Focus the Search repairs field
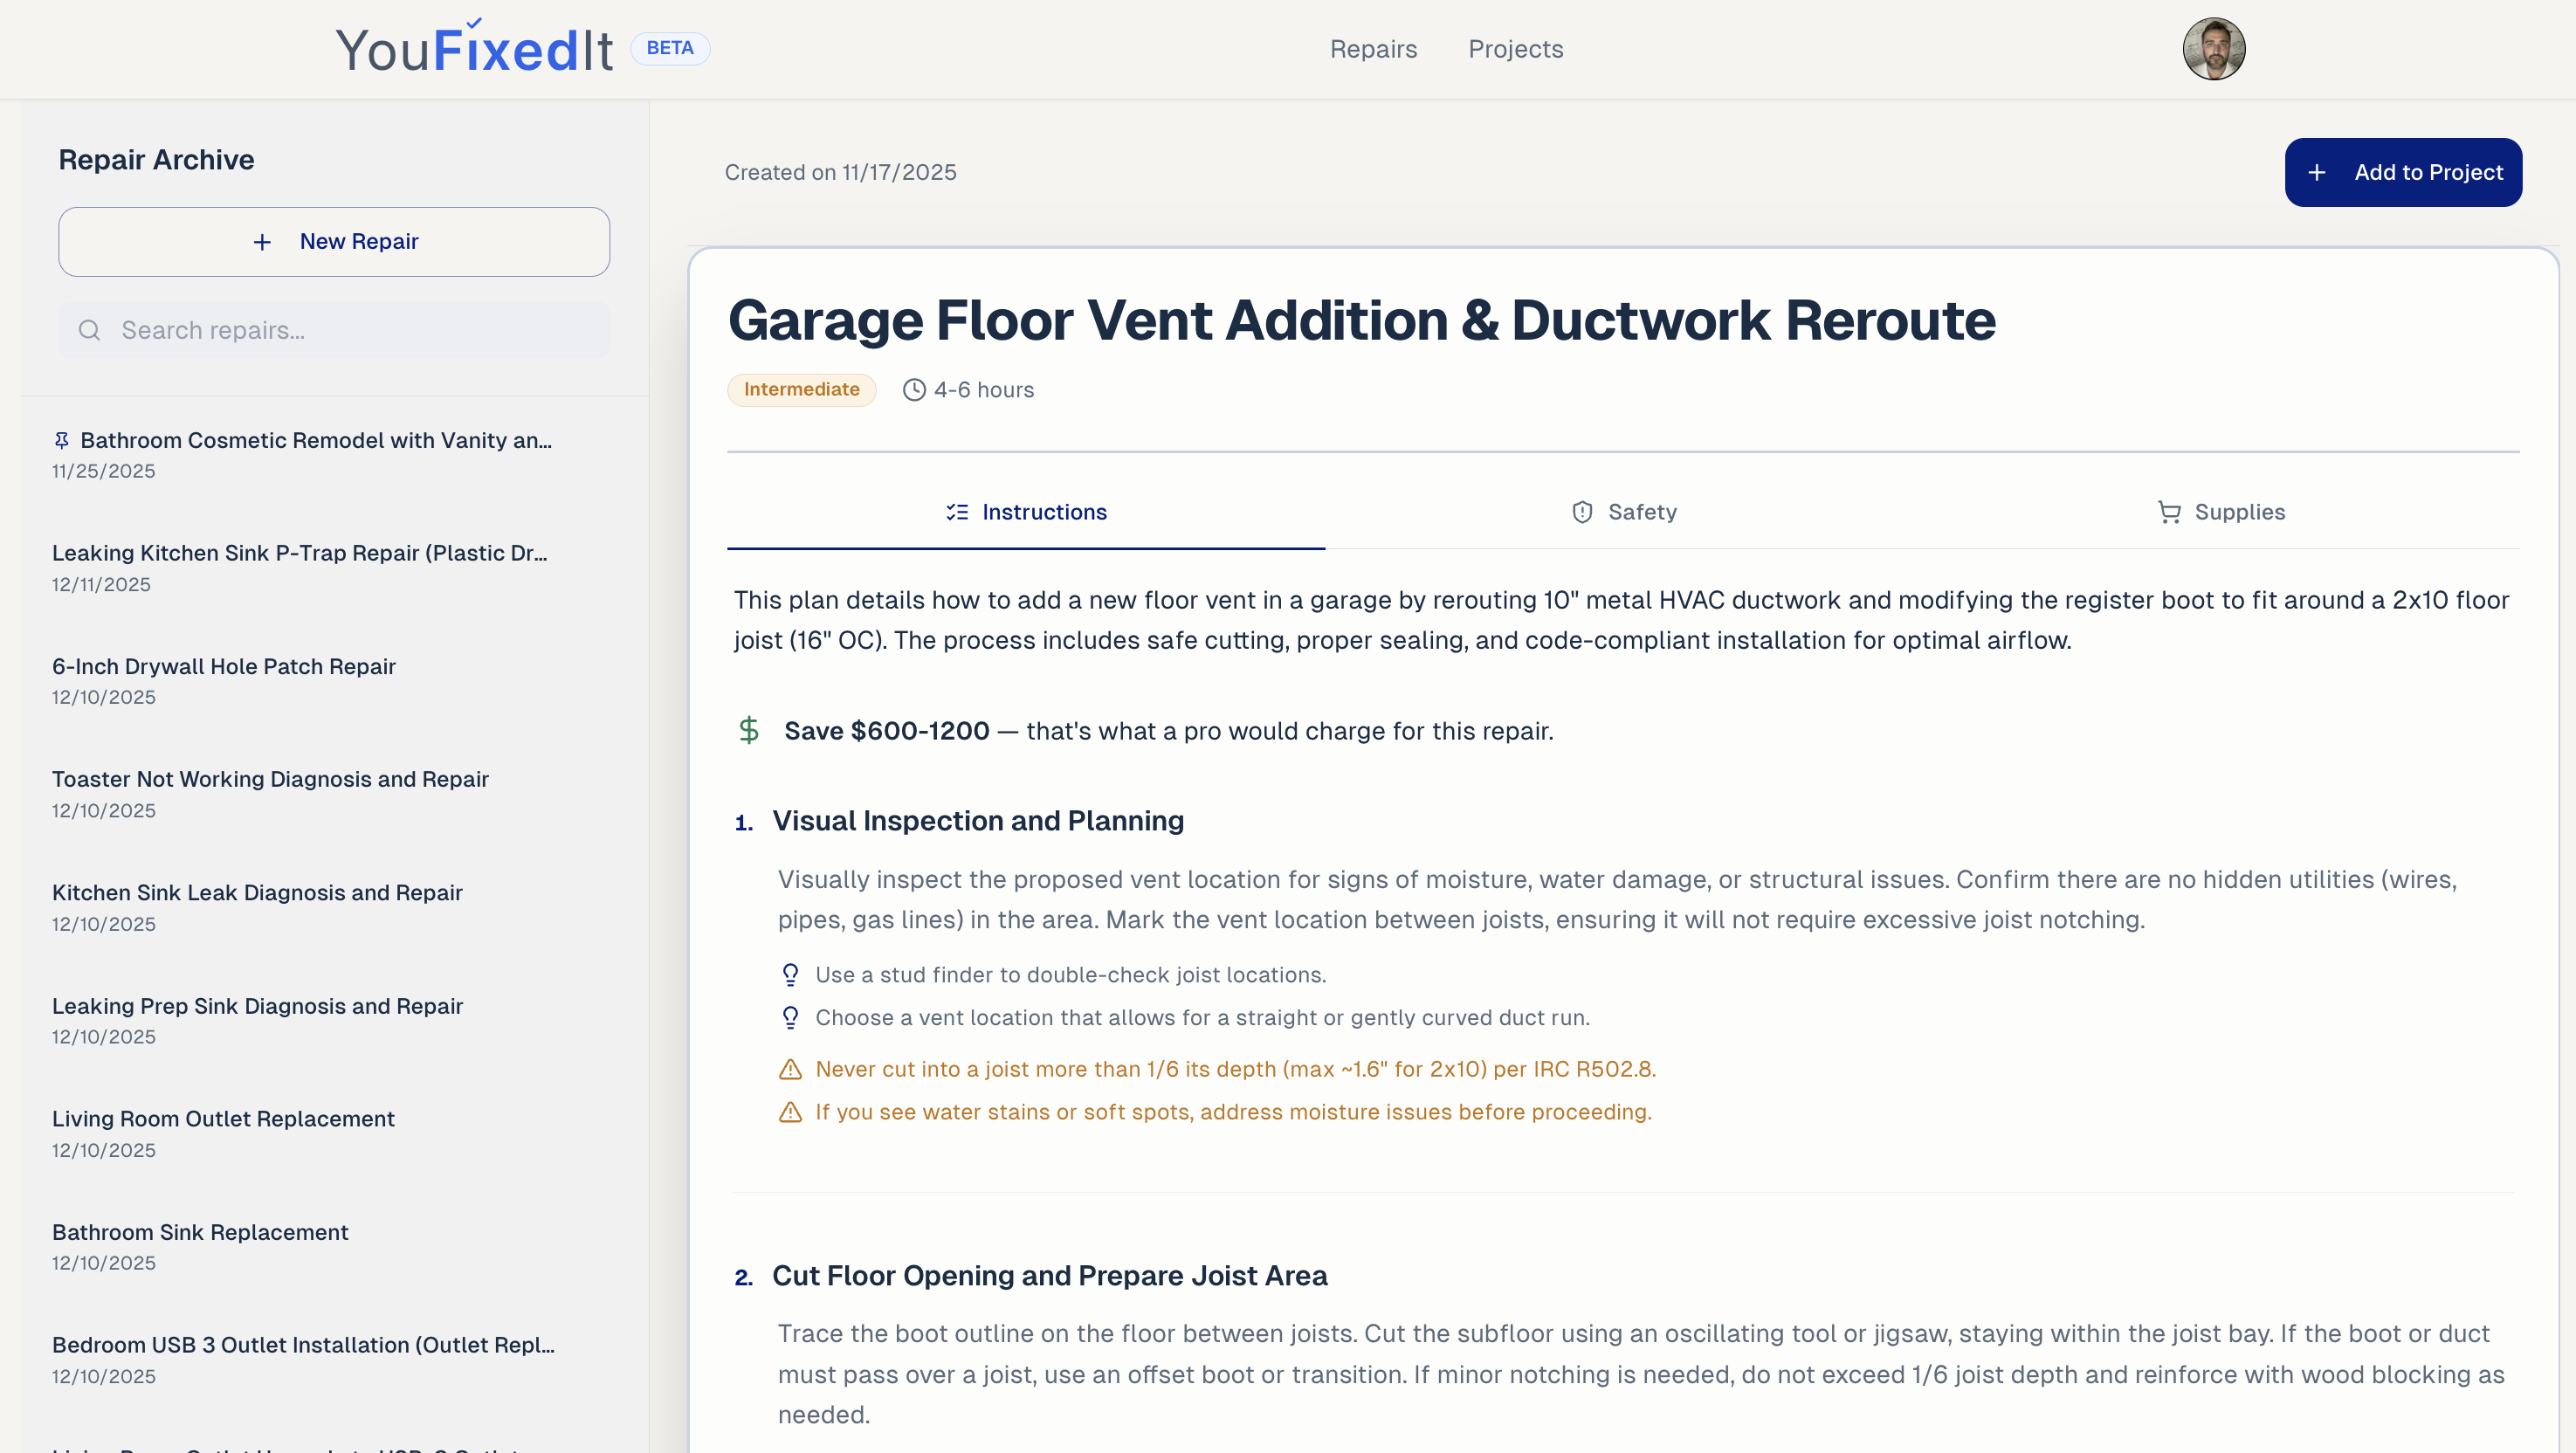This screenshot has height=1453, width=2576. click(x=334, y=330)
